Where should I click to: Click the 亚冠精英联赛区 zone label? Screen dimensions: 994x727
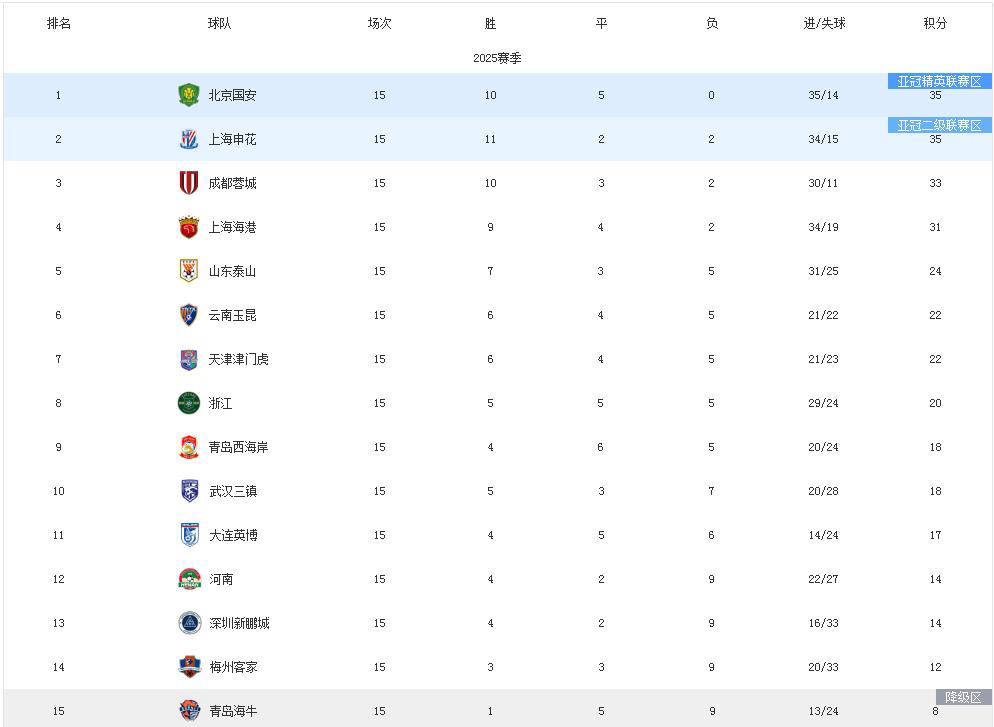939,82
